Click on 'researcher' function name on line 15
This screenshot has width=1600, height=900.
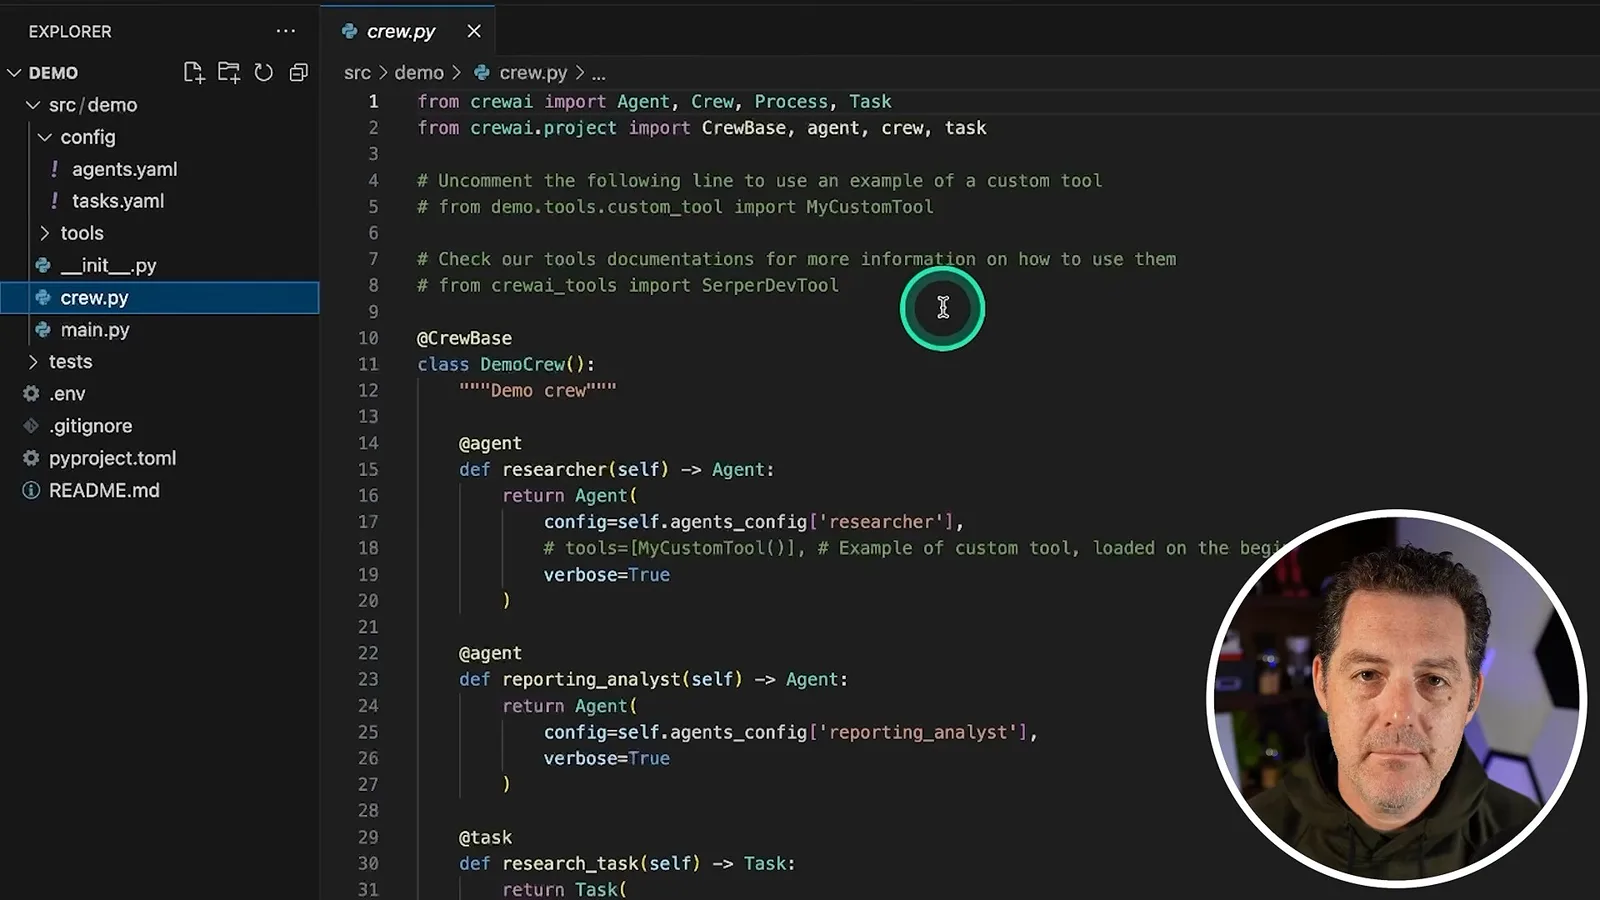point(554,469)
